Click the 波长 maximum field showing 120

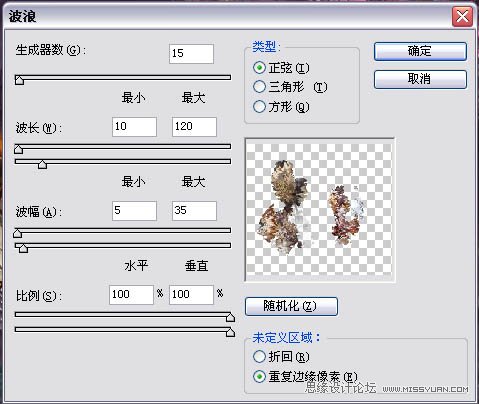click(x=194, y=127)
